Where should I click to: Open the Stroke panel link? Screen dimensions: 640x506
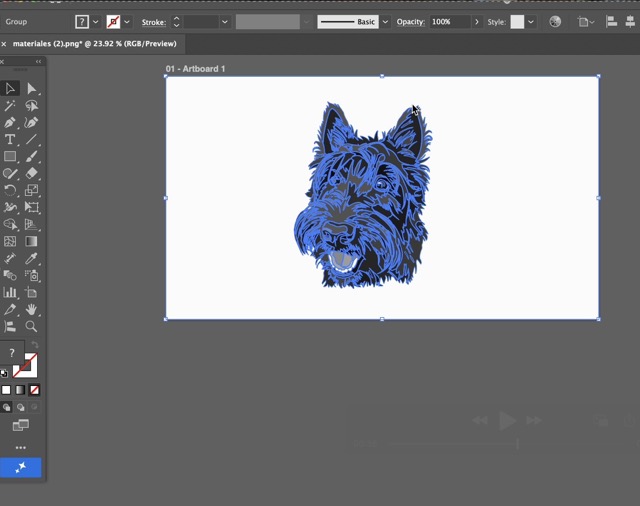[154, 22]
